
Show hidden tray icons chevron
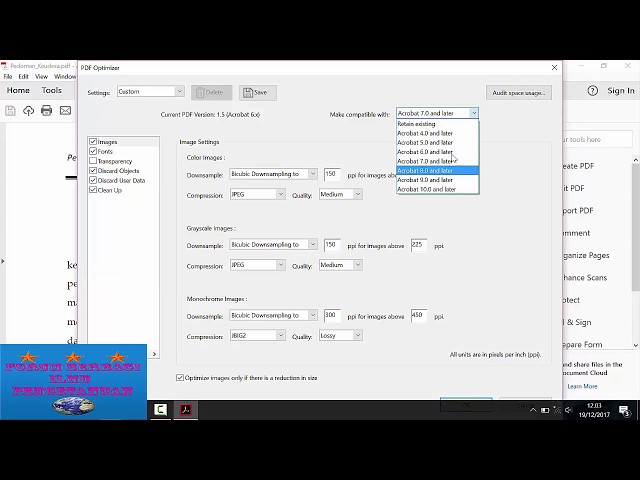click(533, 410)
